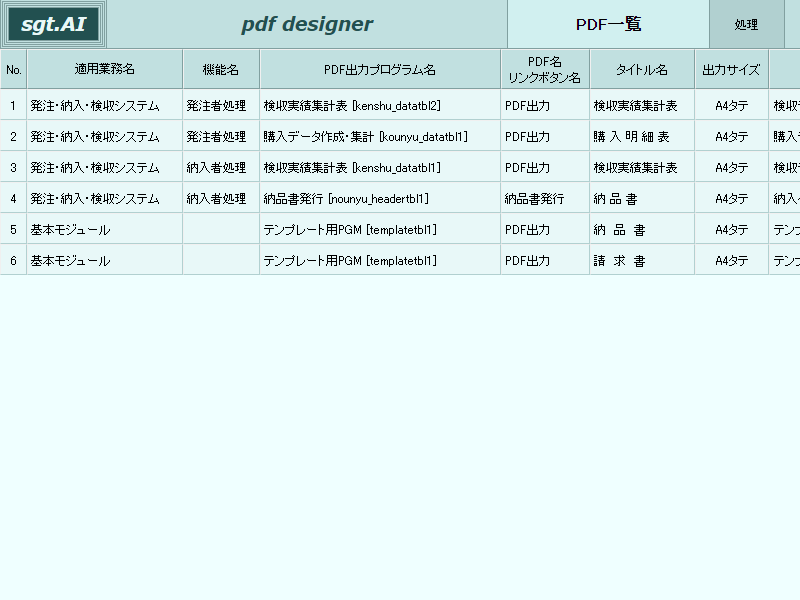Click 発注・納入・検収システム in row 2
The height and width of the screenshot is (600, 800).
click(95, 137)
